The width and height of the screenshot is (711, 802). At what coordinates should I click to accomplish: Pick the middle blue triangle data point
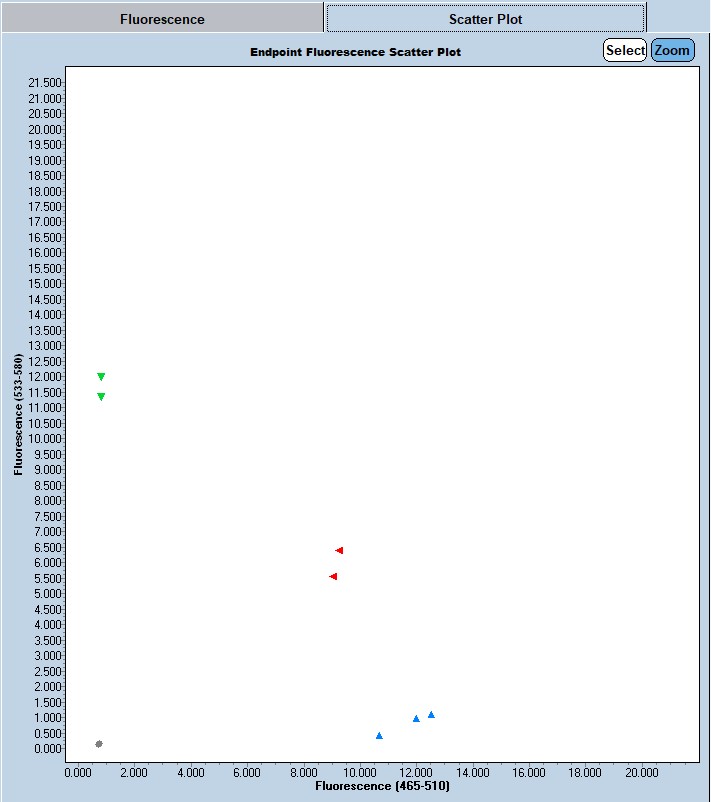click(416, 718)
